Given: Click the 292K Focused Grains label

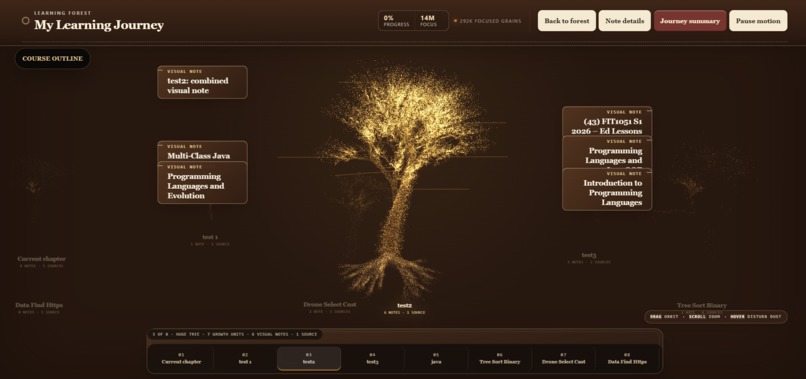Looking at the screenshot, I should [x=487, y=21].
